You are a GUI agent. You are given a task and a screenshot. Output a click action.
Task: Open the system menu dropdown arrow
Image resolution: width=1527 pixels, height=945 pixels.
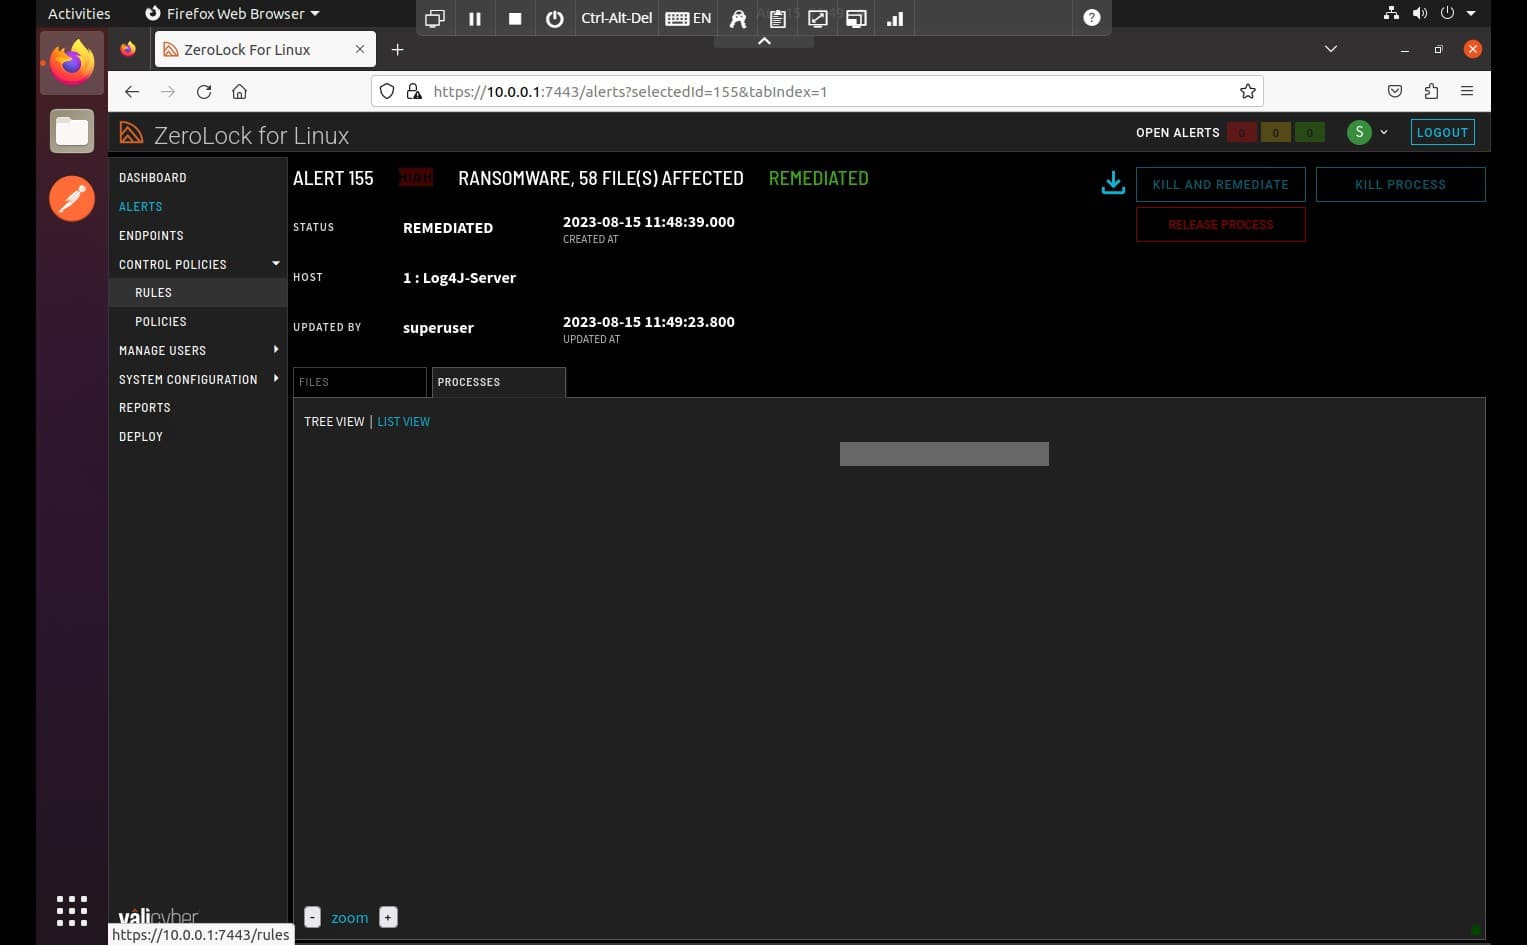tap(1471, 13)
